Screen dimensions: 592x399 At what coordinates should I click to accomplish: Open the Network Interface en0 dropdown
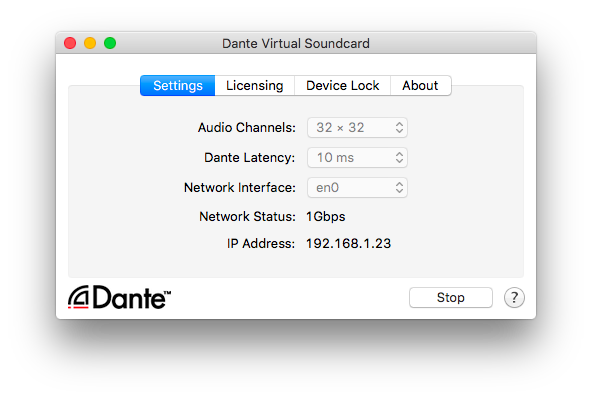pyautogui.click(x=357, y=188)
